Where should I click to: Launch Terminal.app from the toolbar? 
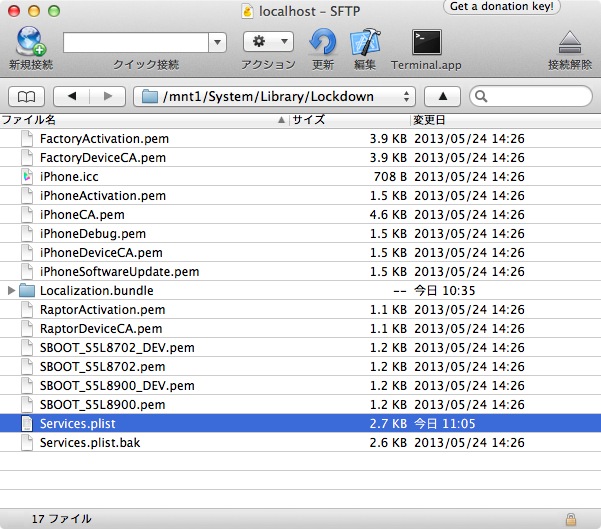[427, 42]
